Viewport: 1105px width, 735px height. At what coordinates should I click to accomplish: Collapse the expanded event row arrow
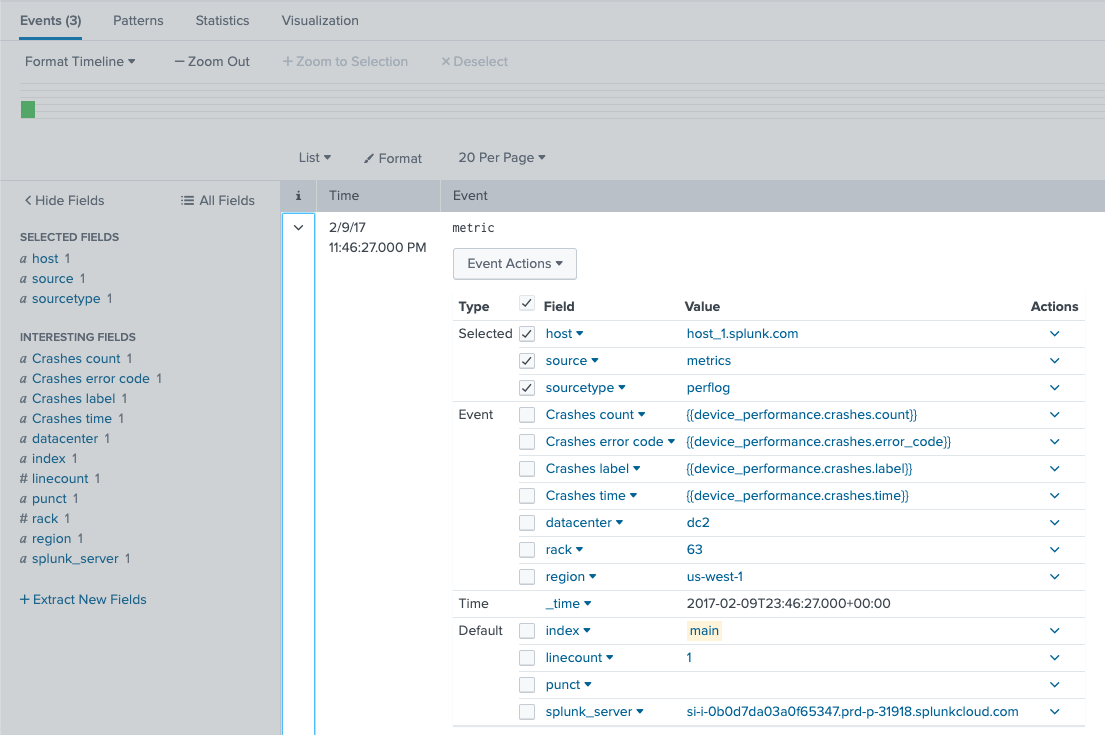tap(298, 227)
